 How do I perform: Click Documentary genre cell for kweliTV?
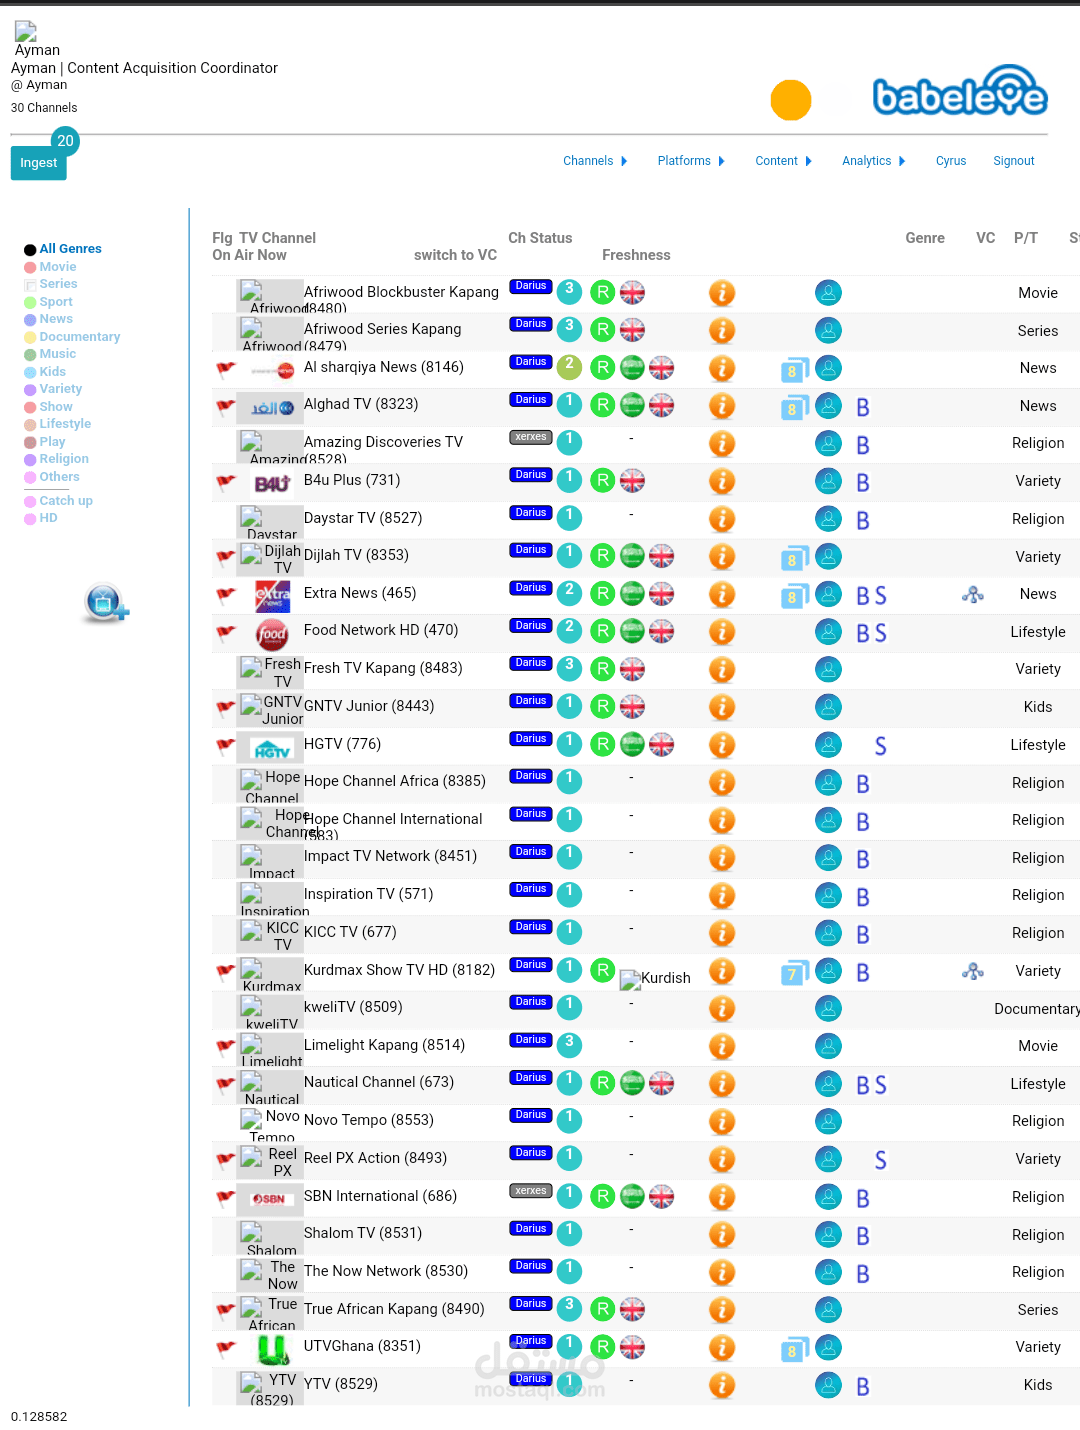point(1037,1009)
